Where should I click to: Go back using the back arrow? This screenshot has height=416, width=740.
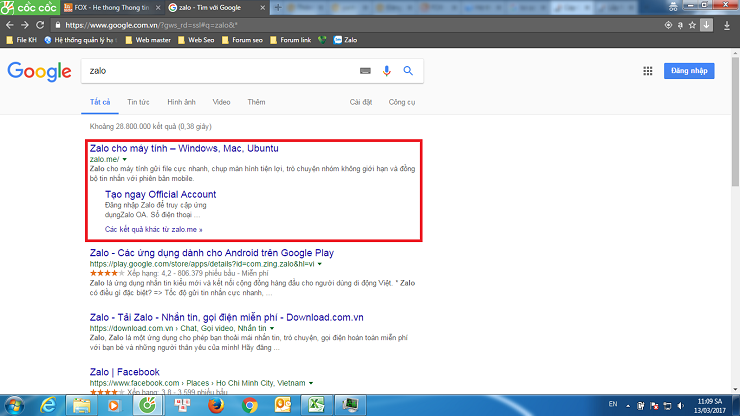pyautogui.click(x=9, y=25)
